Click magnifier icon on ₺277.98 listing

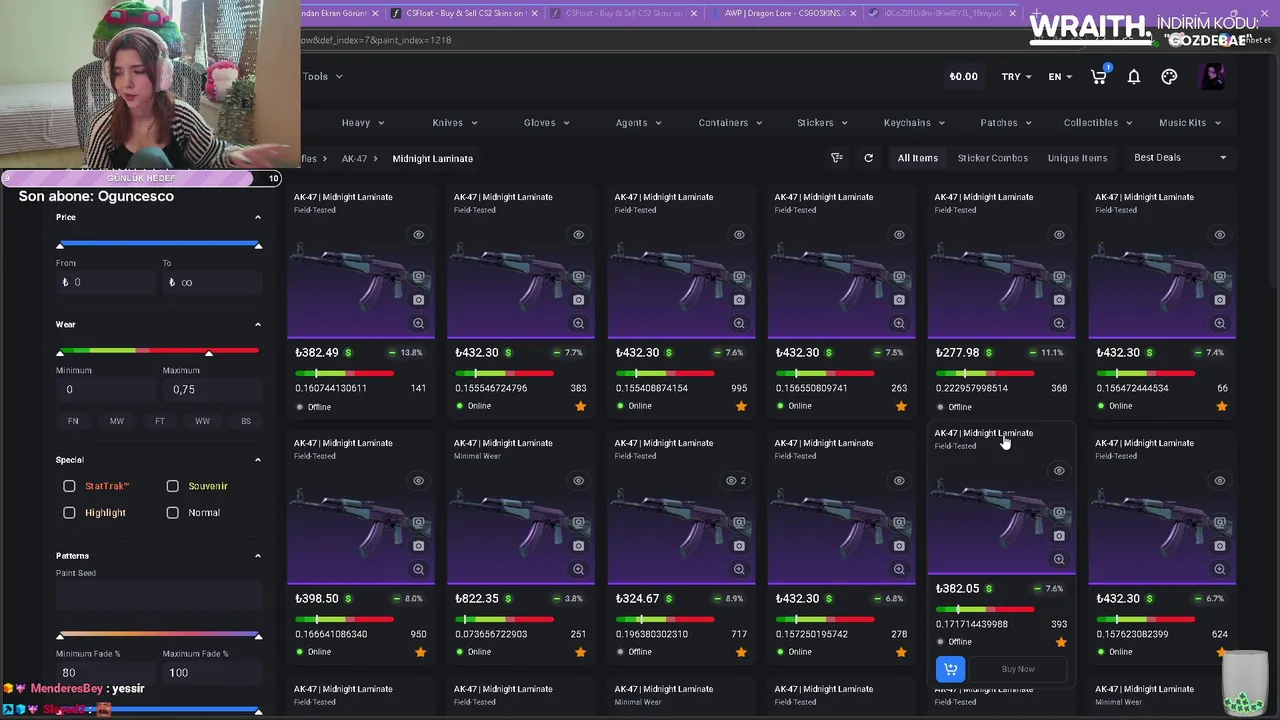[1059, 323]
